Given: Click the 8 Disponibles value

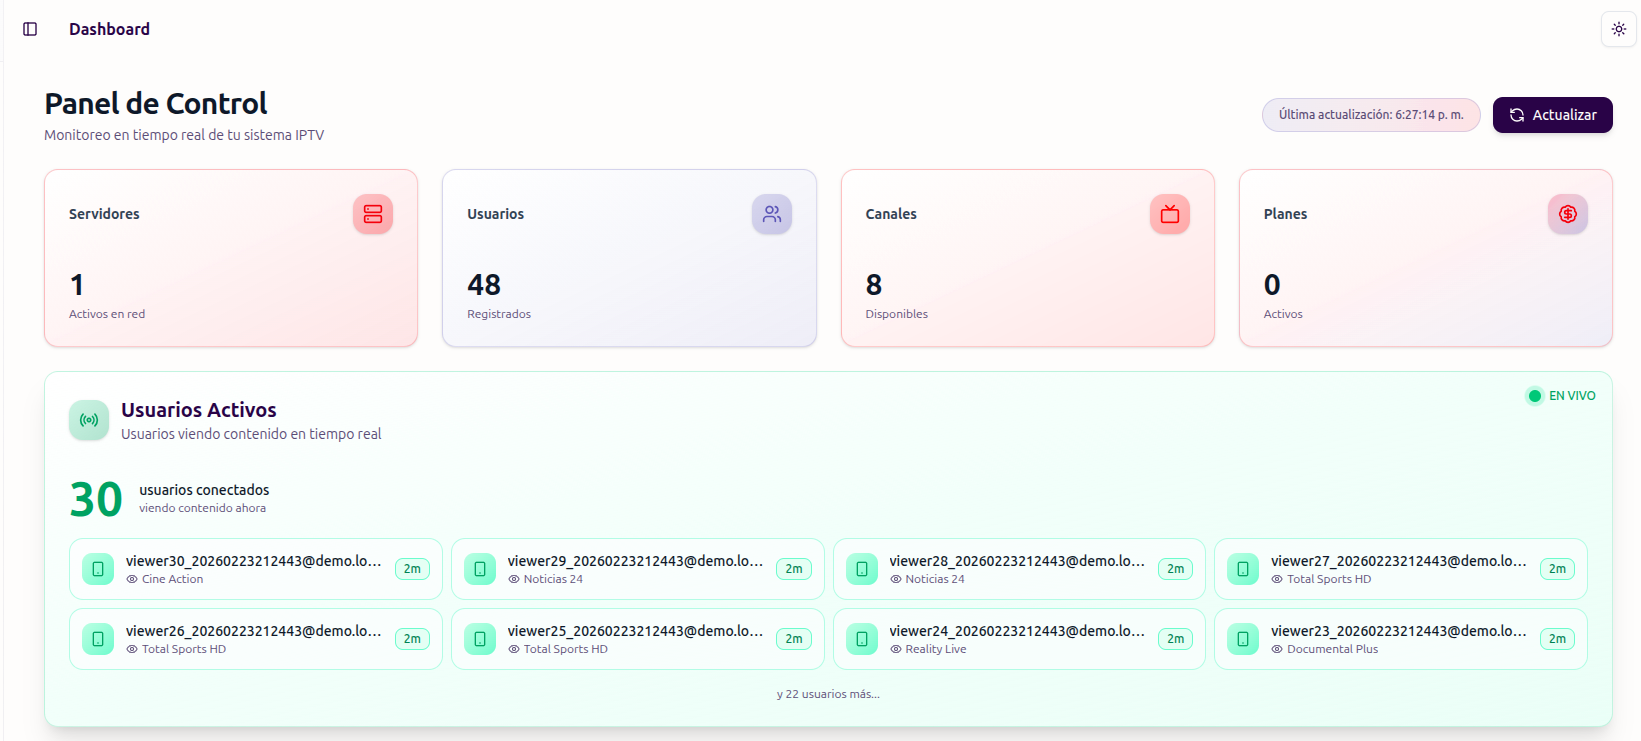Looking at the screenshot, I should point(874,285).
